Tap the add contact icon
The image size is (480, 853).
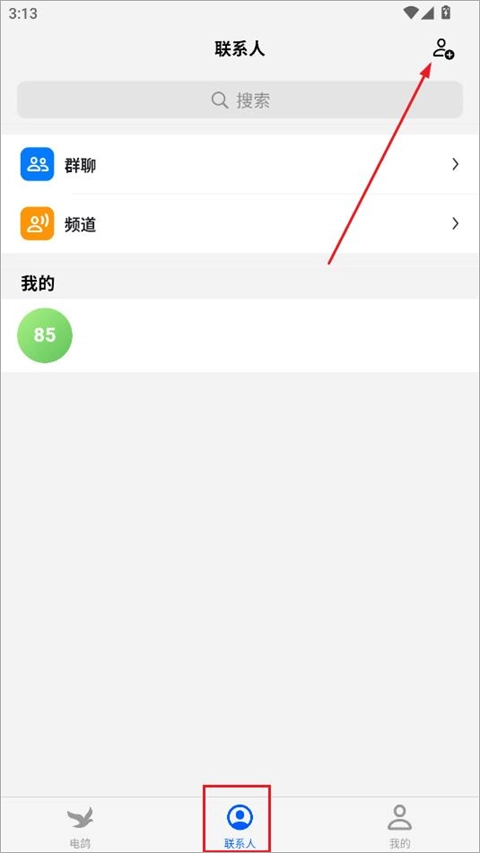point(444,49)
